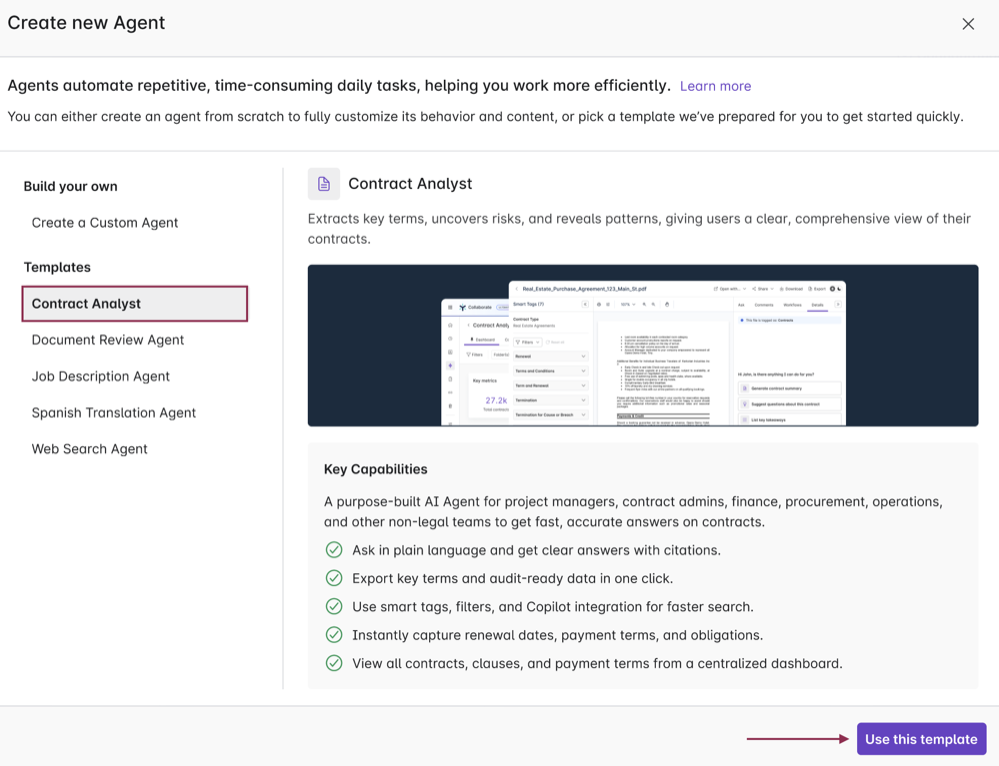Open the zoom percentage dropdown in the preview
This screenshot has height=766, width=999.
[x=630, y=304]
